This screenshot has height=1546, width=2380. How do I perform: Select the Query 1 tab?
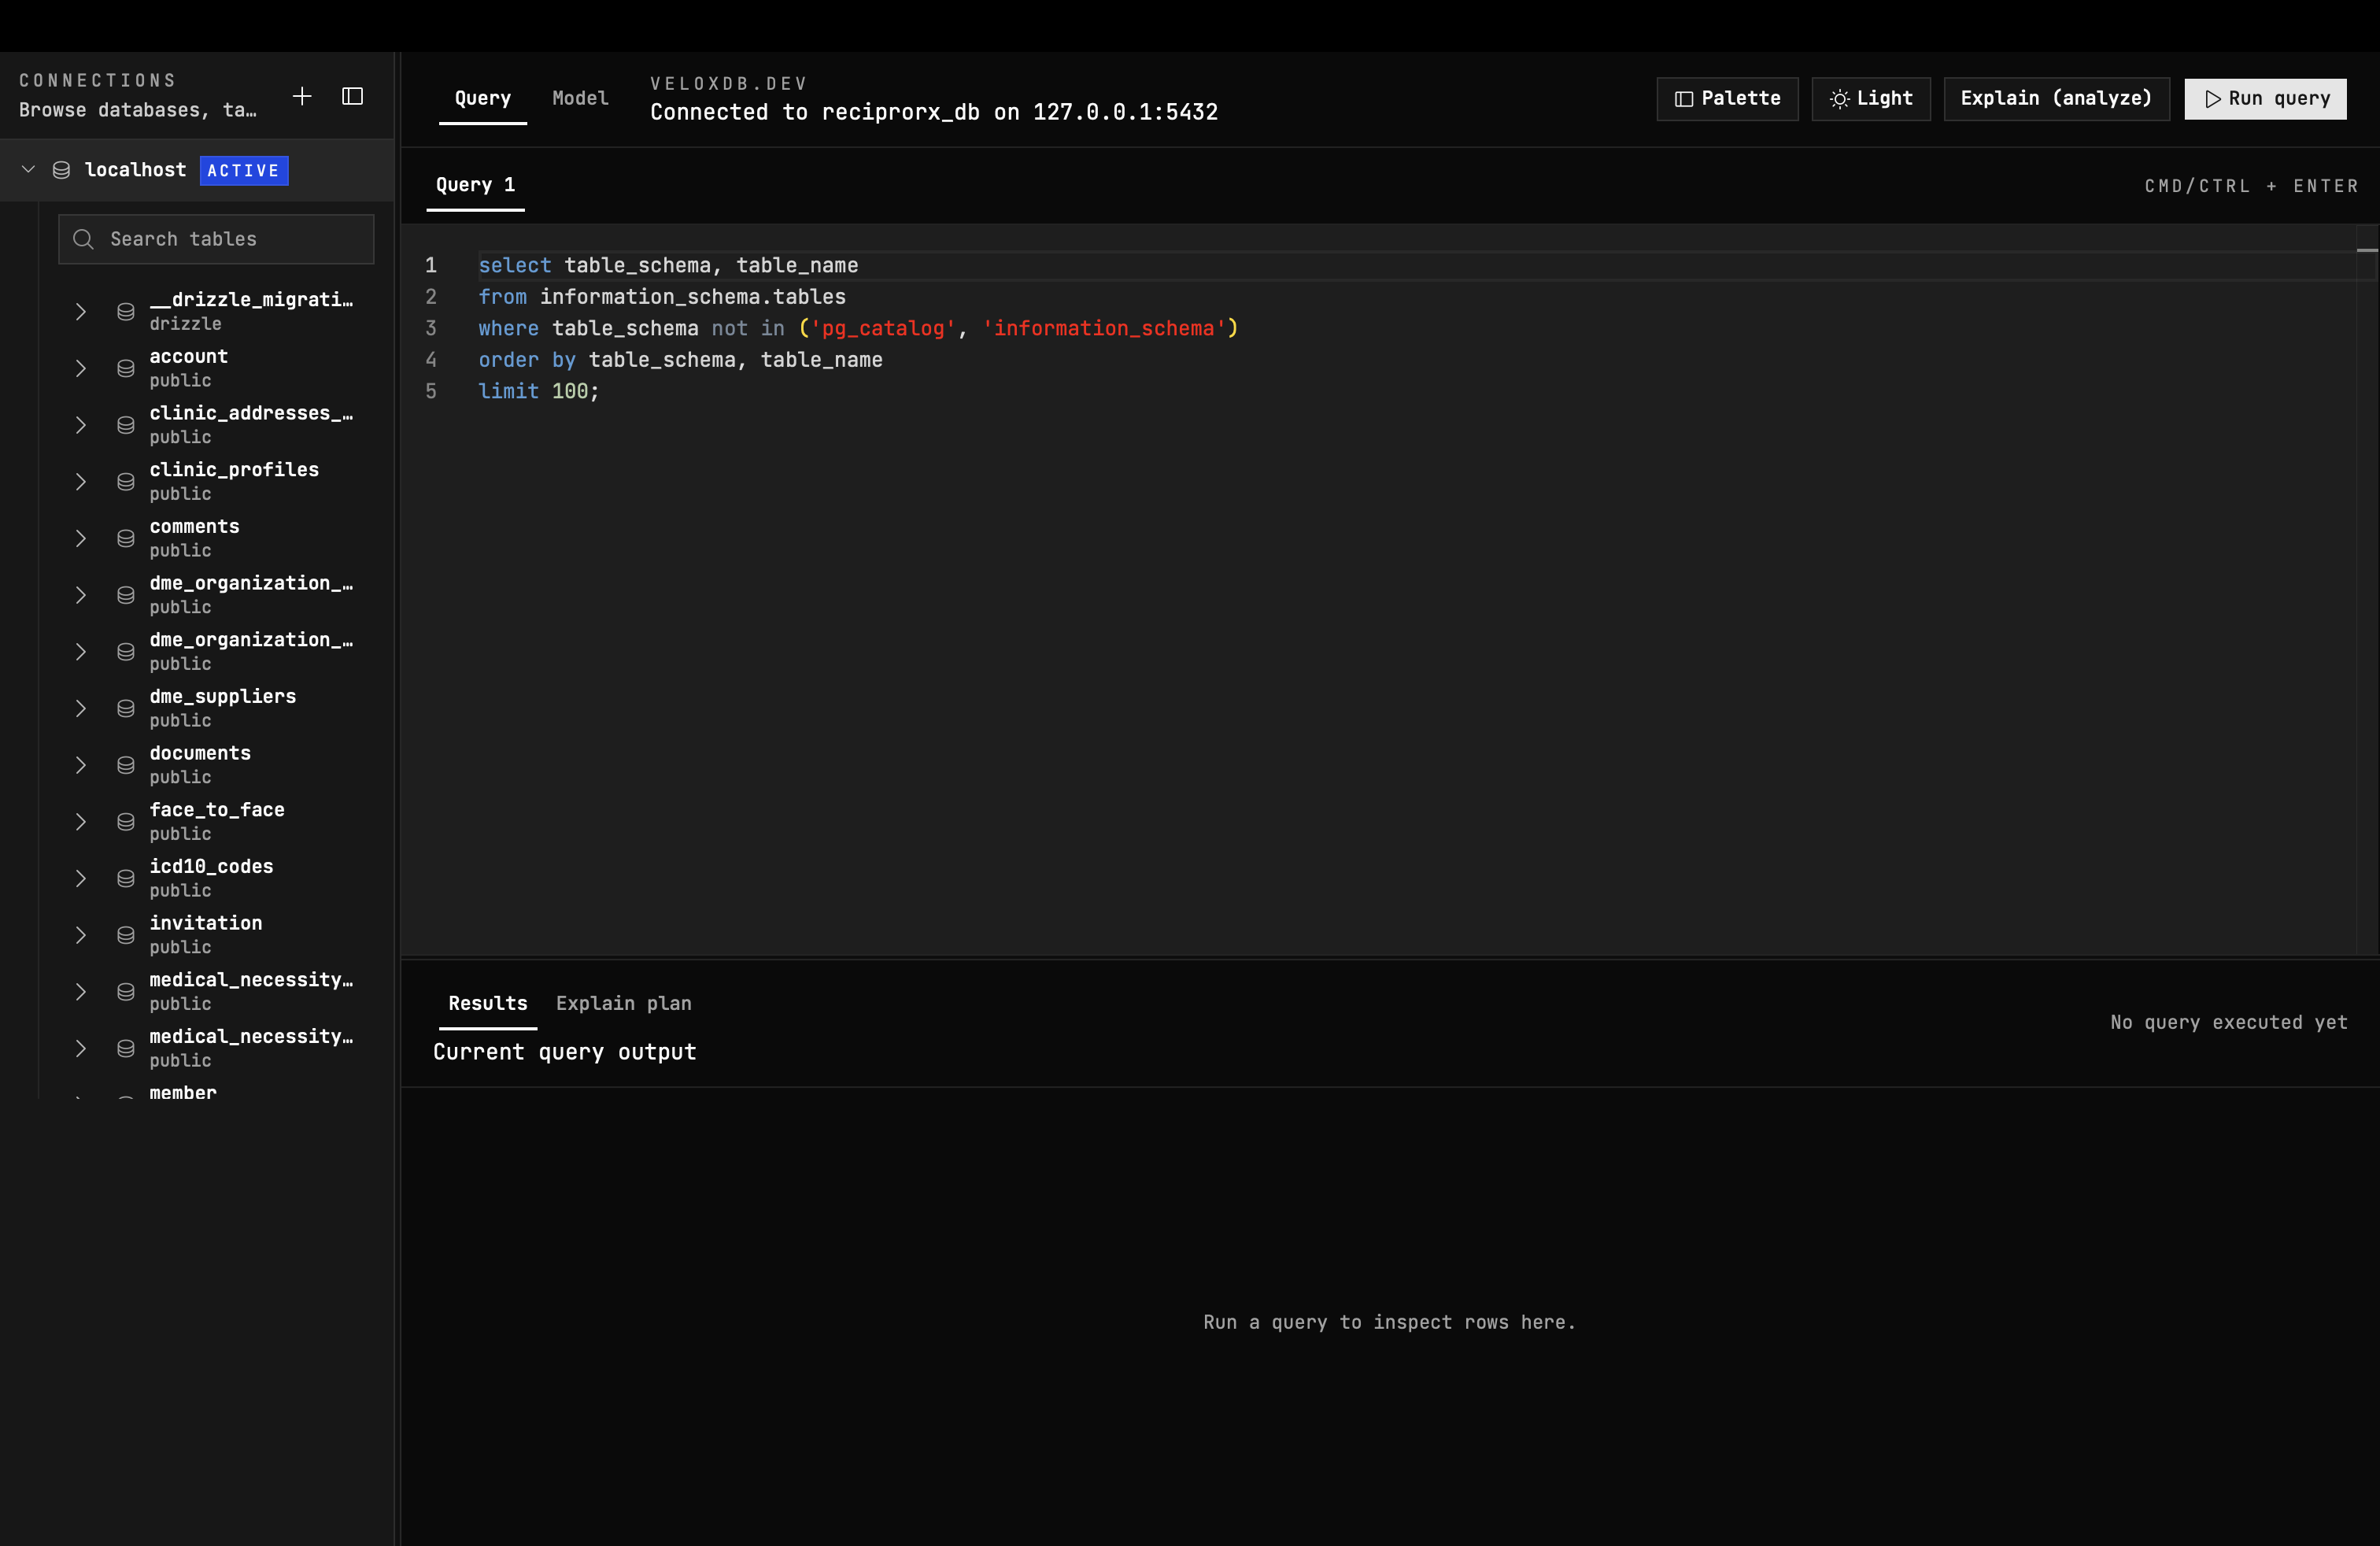coord(476,185)
